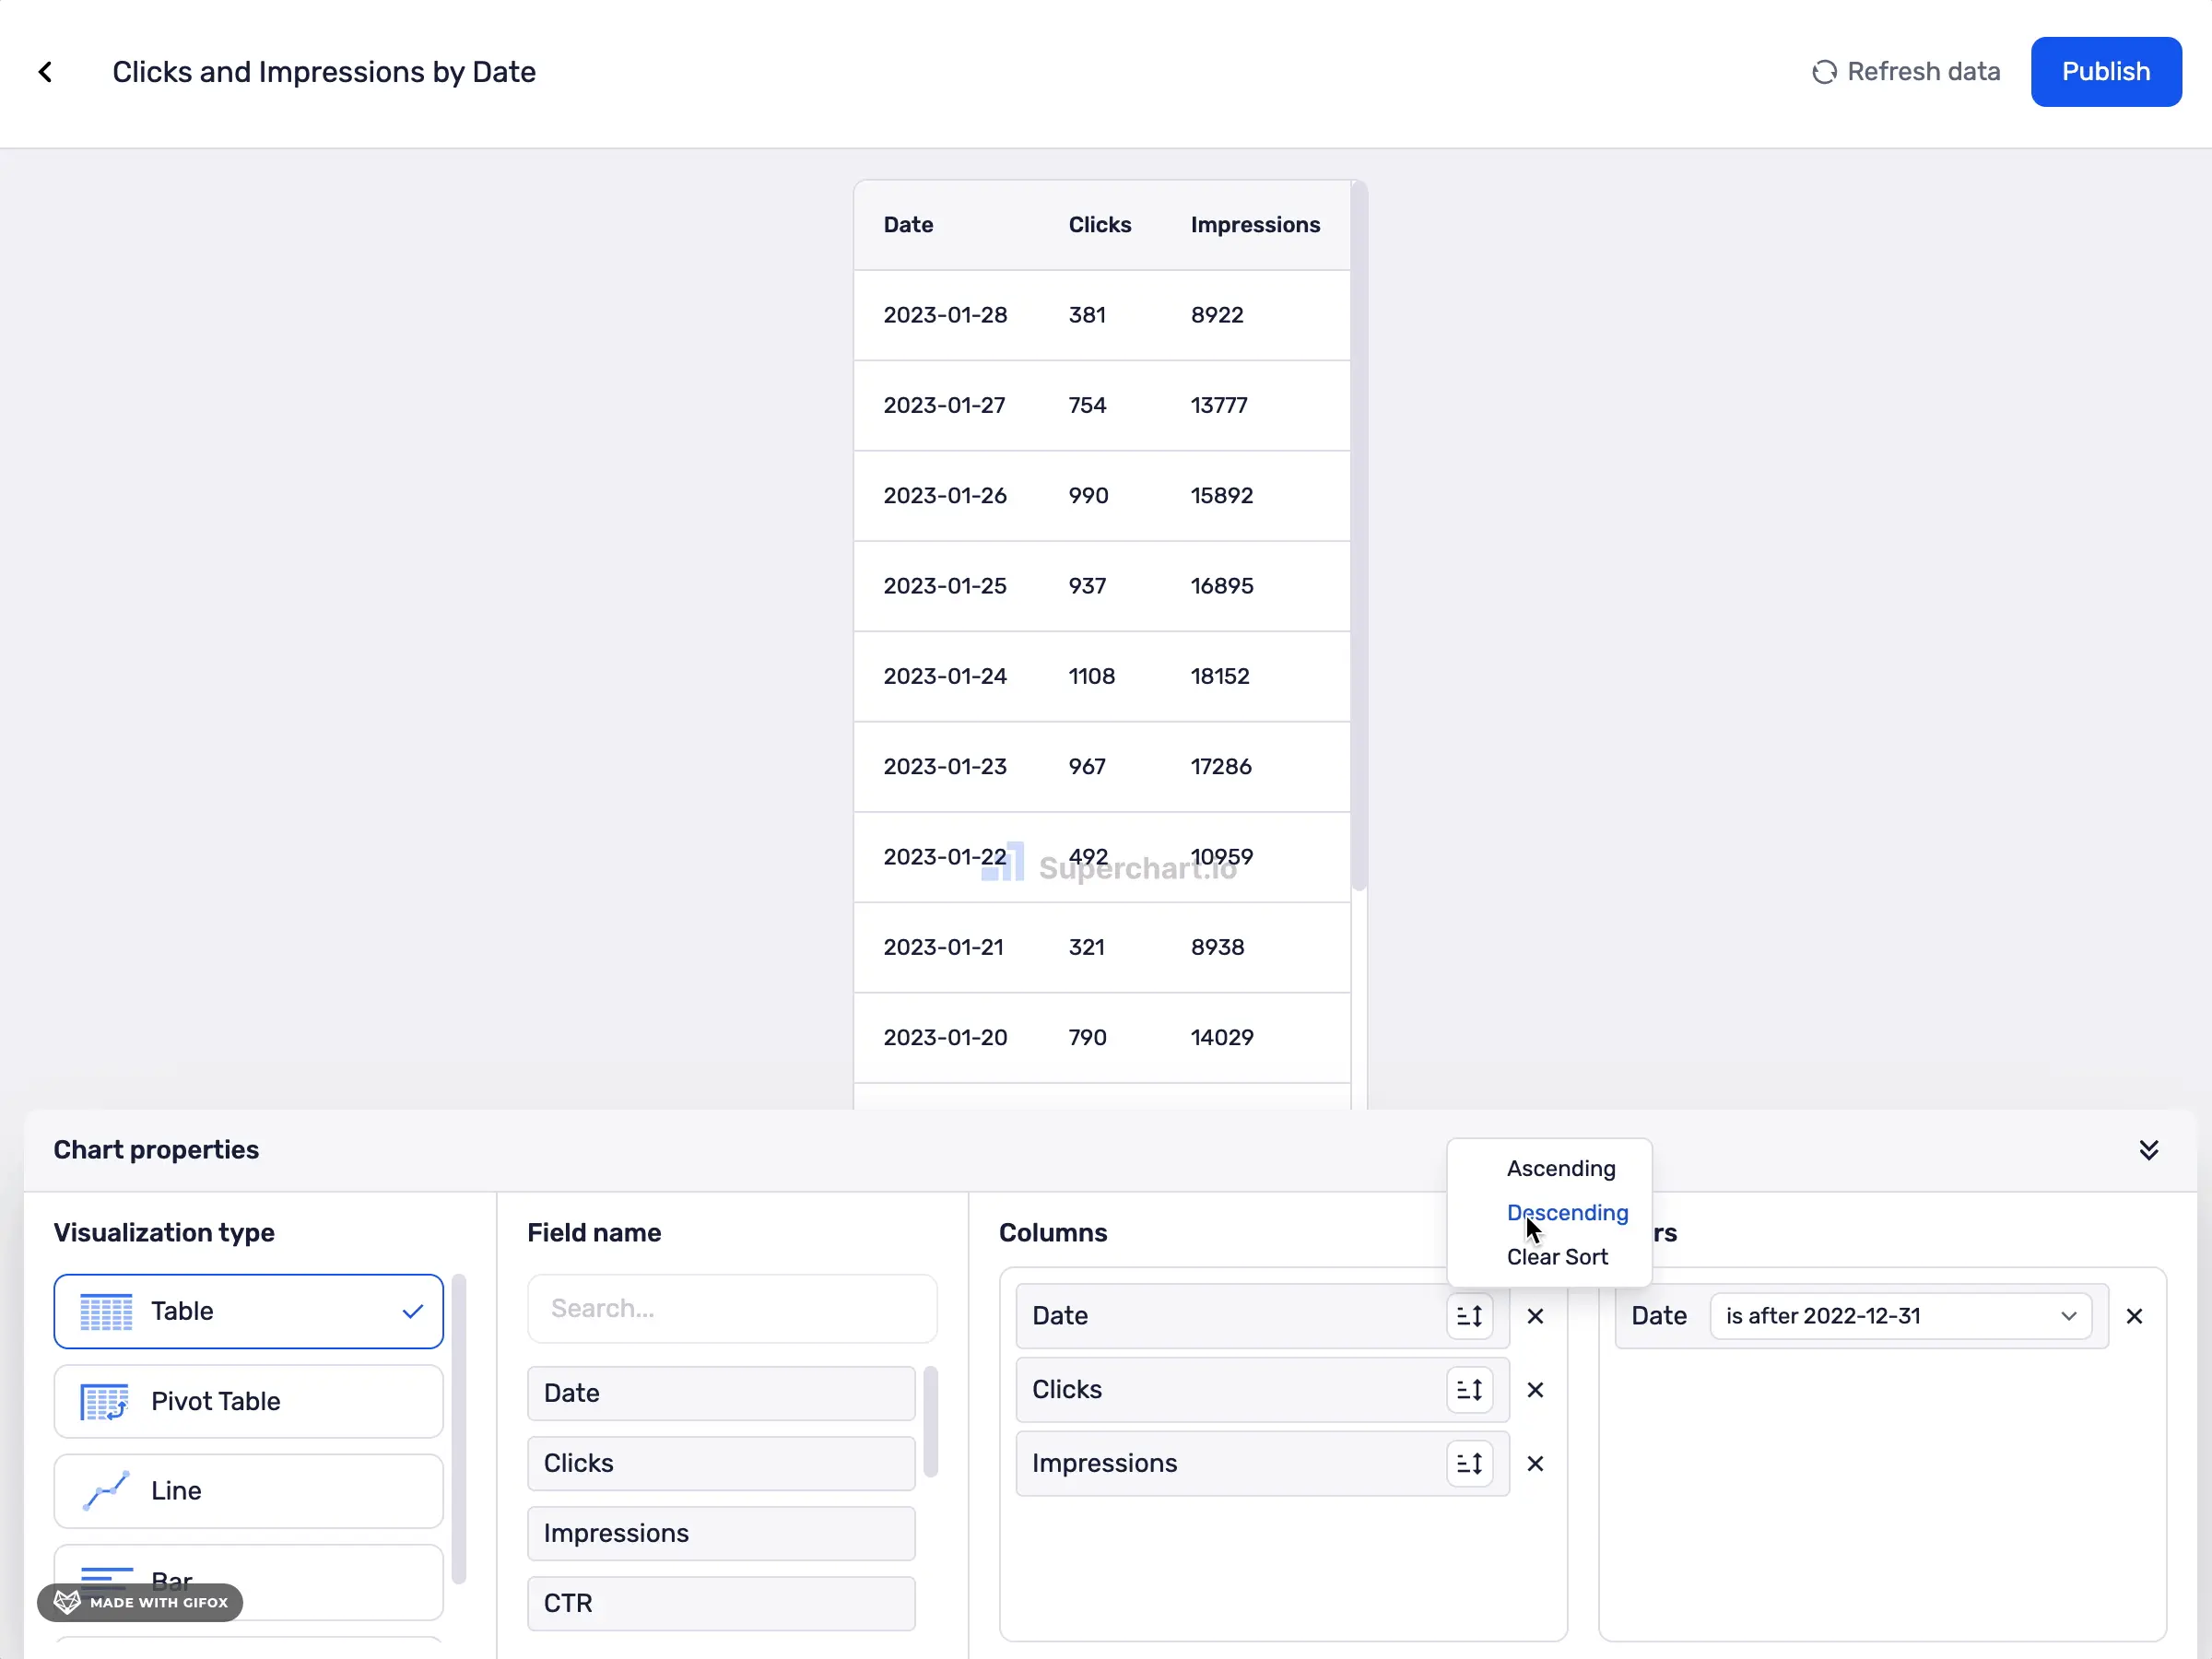Click the Refresh data icon
The width and height of the screenshot is (2212, 1659).
tap(1824, 72)
